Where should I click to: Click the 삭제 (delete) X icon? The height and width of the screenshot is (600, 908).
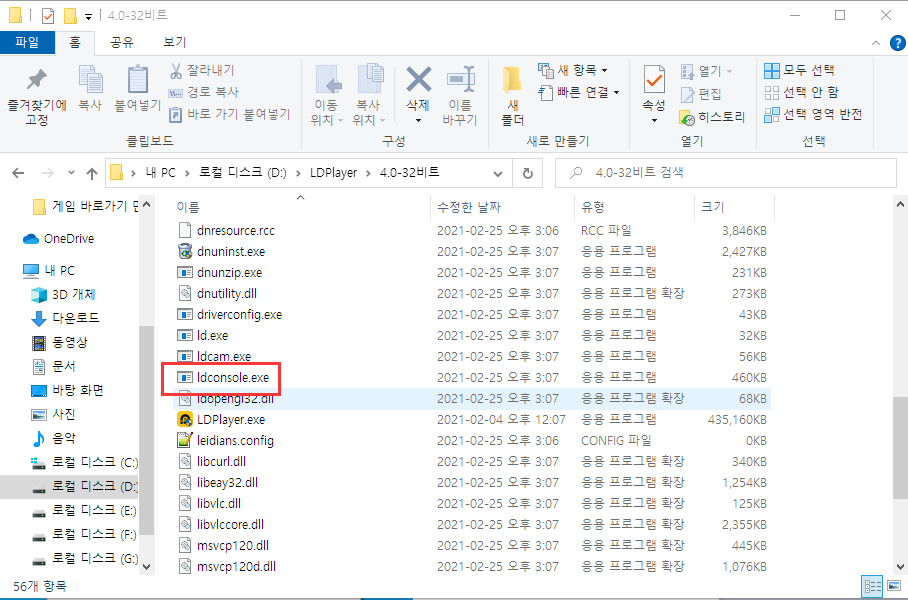(x=418, y=80)
